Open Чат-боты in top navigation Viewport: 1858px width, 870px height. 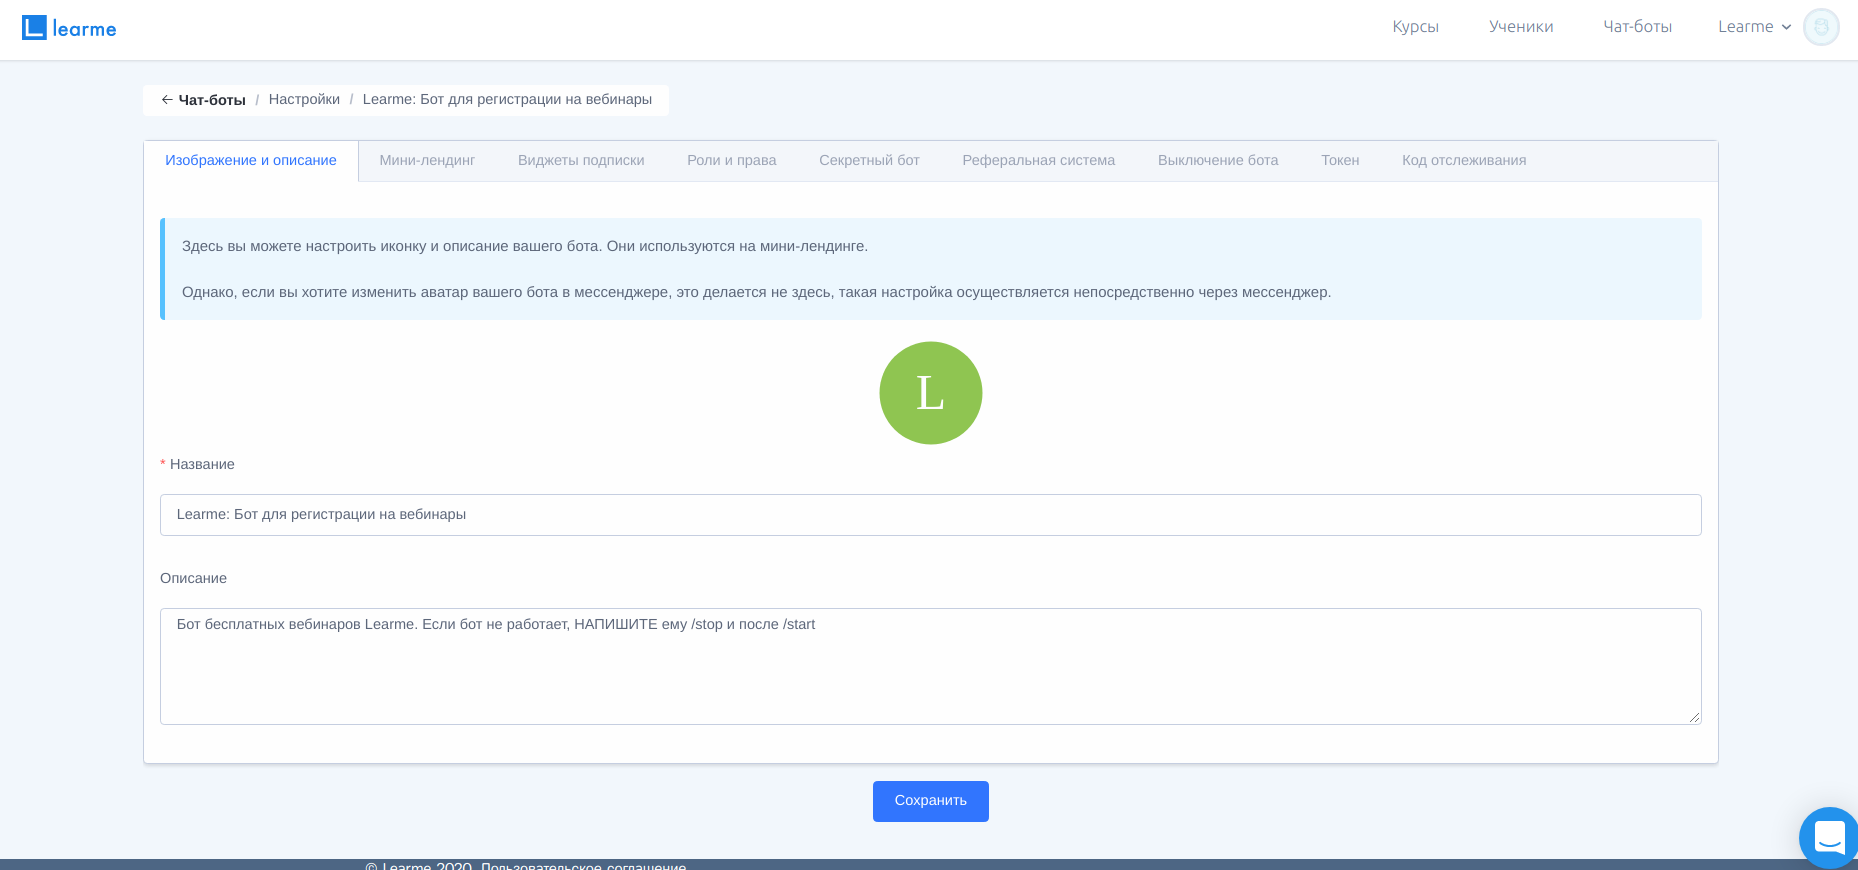1637,27
